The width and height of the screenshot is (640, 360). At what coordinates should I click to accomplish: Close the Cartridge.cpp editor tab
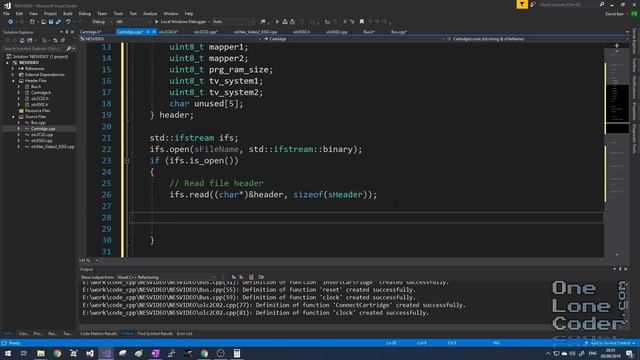tap(154, 31)
